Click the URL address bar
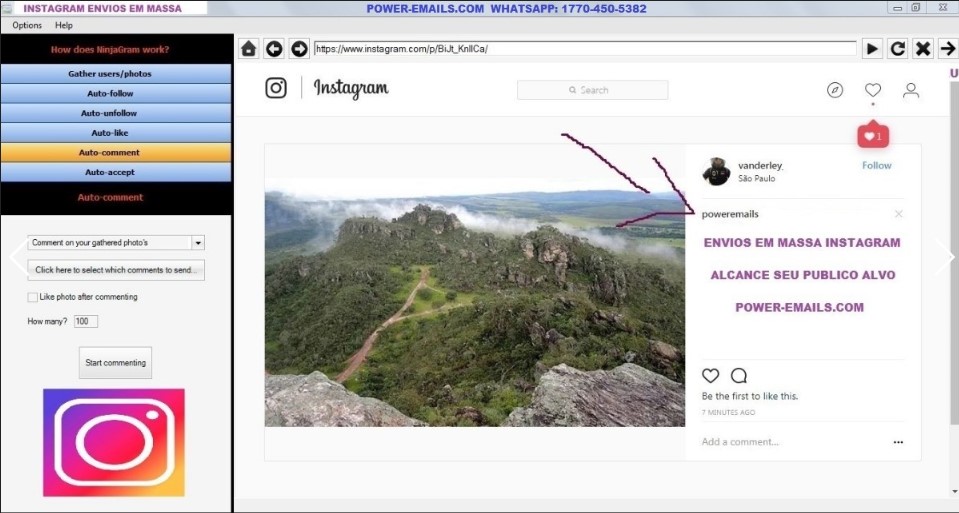The image size is (959, 513). (x=585, y=48)
